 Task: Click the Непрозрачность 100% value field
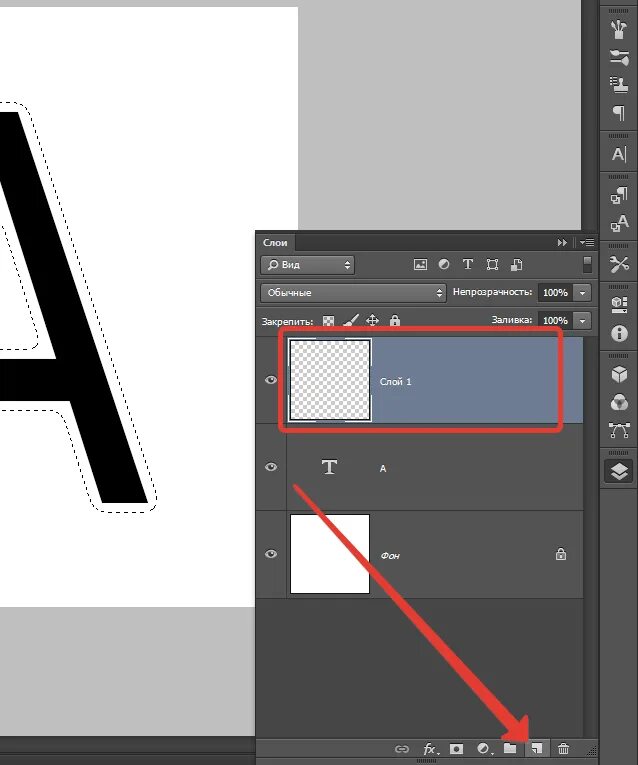556,293
